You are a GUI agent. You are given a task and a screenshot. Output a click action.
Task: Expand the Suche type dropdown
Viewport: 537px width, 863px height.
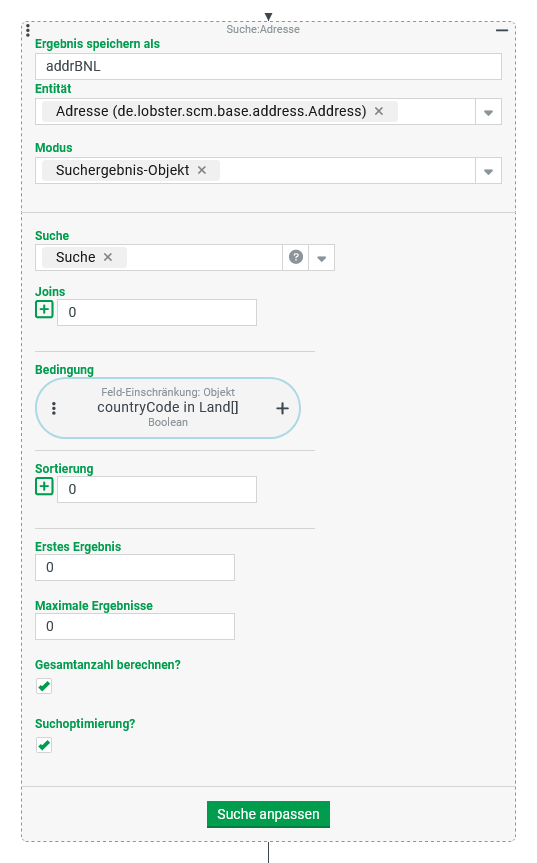322,258
